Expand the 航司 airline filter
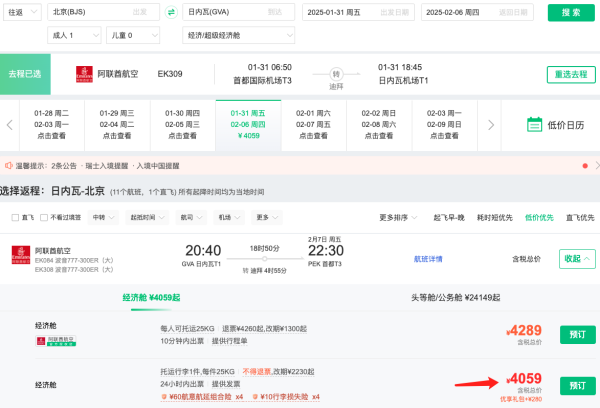The height and width of the screenshot is (408, 600). click(191, 217)
